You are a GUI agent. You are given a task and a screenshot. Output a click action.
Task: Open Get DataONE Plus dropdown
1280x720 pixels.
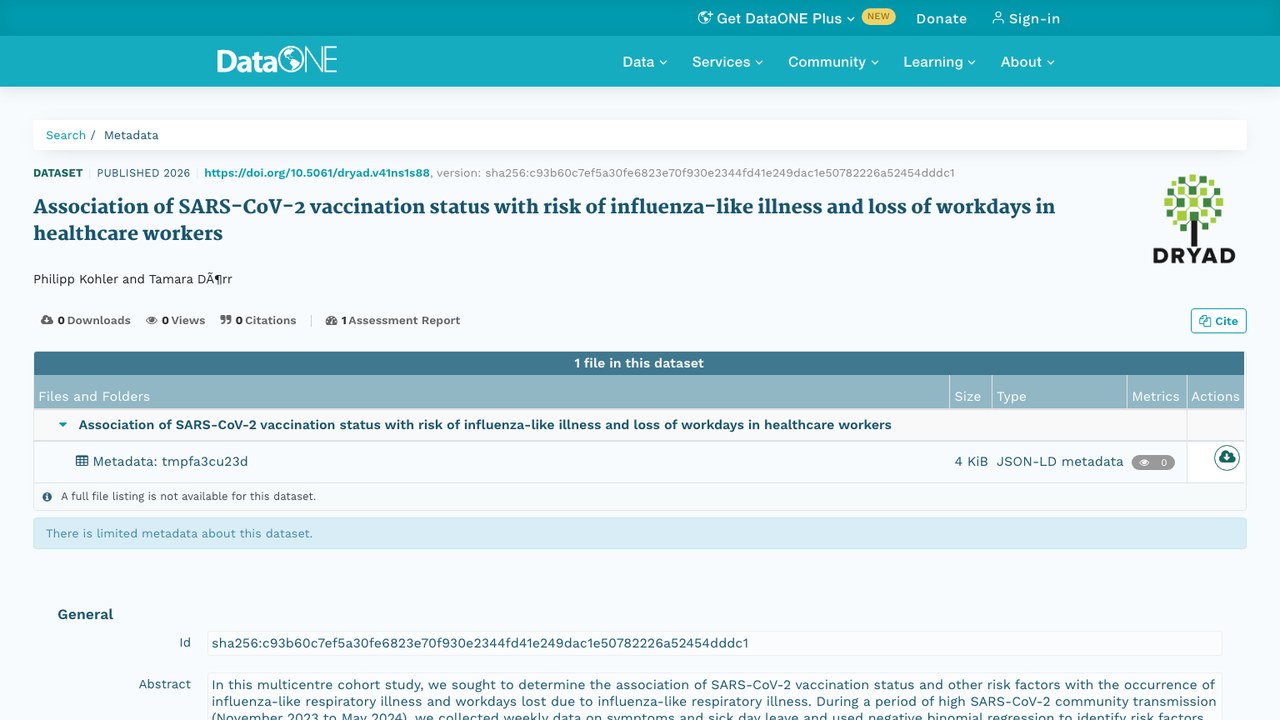(x=776, y=18)
